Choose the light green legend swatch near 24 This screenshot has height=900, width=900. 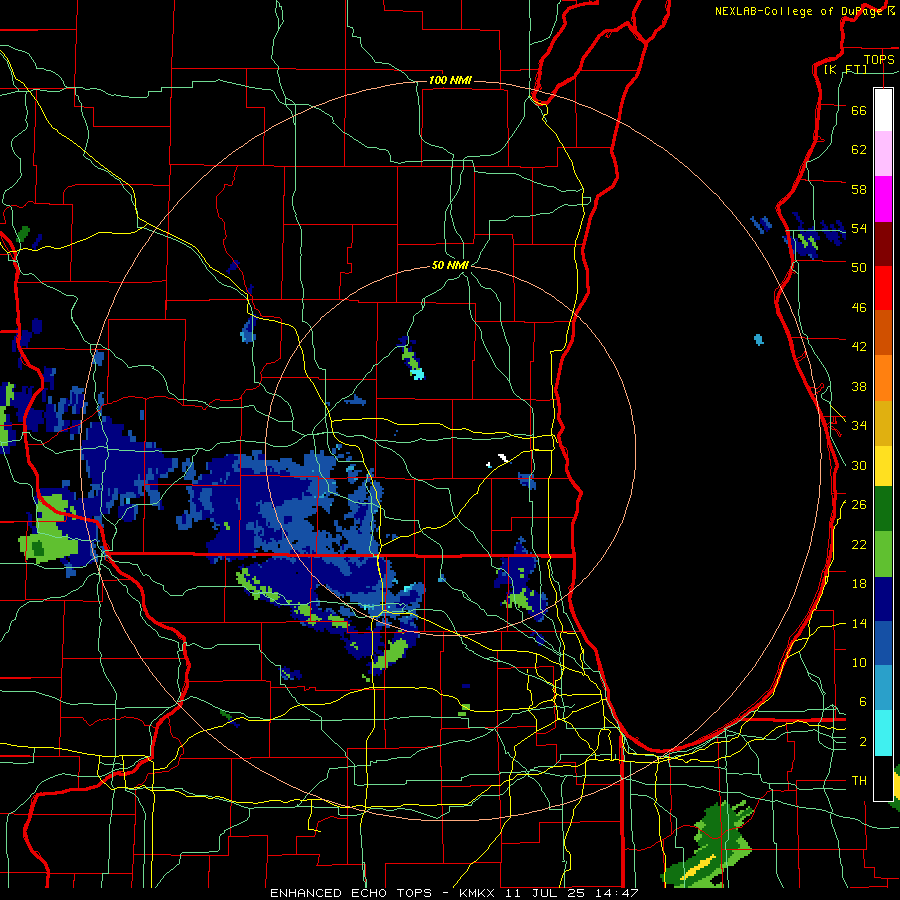(x=883, y=554)
